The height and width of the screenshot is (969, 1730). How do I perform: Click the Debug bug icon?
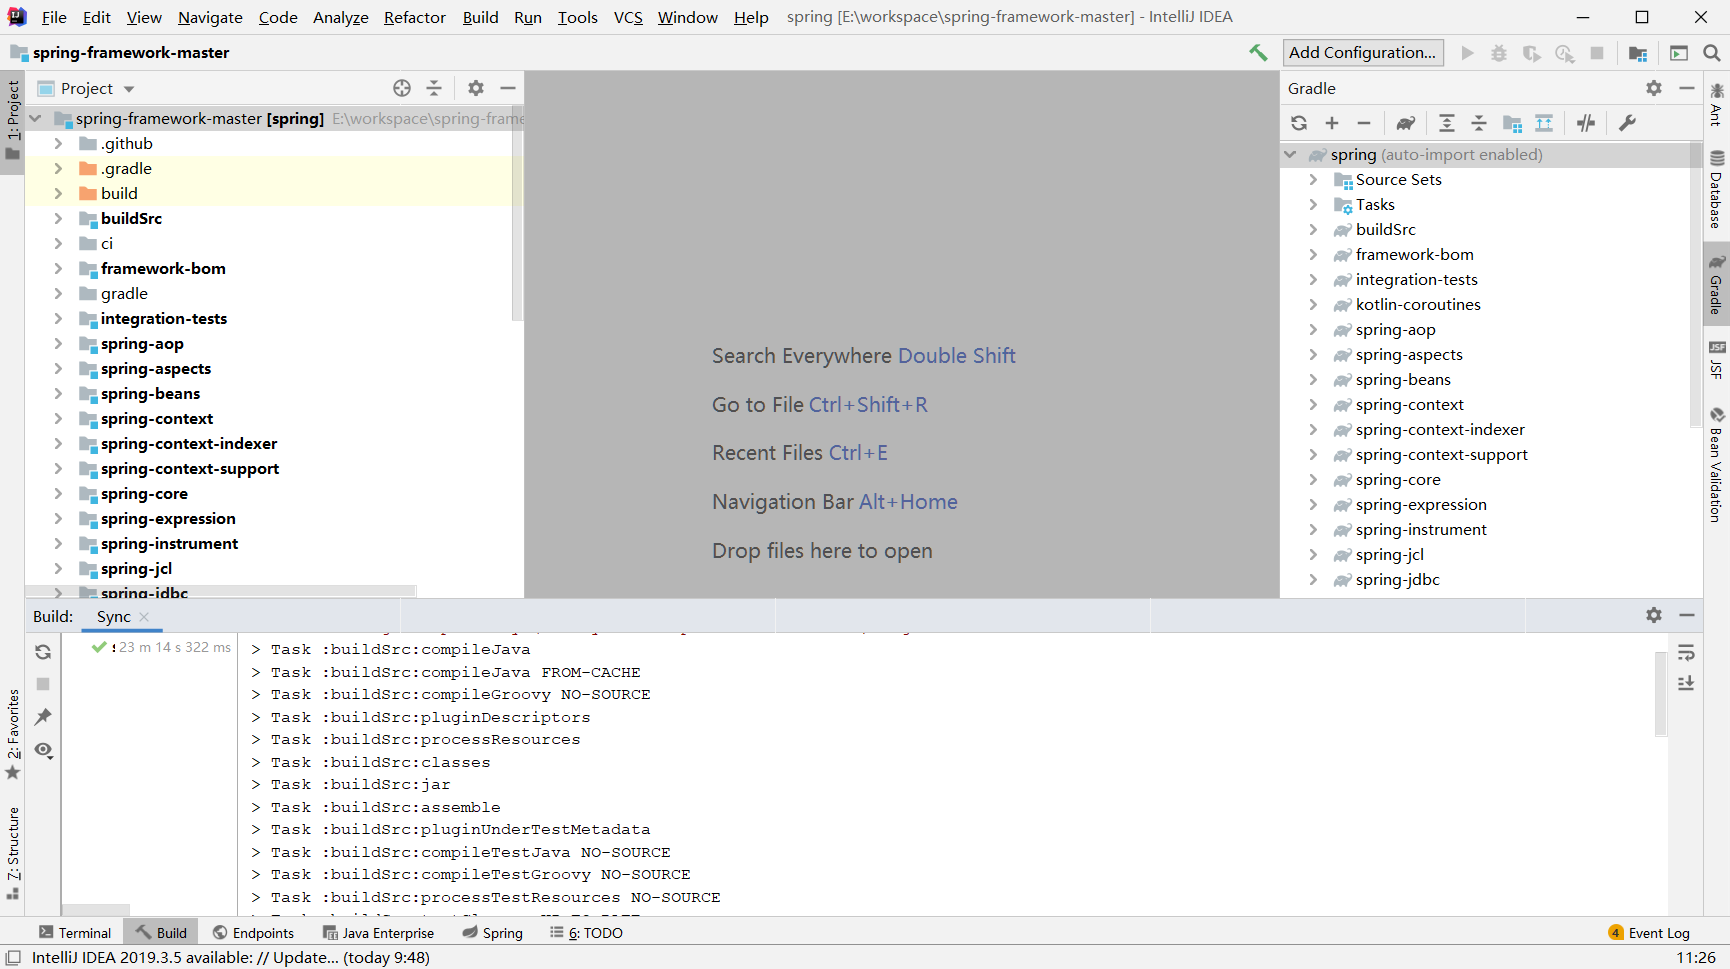tap(1499, 53)
